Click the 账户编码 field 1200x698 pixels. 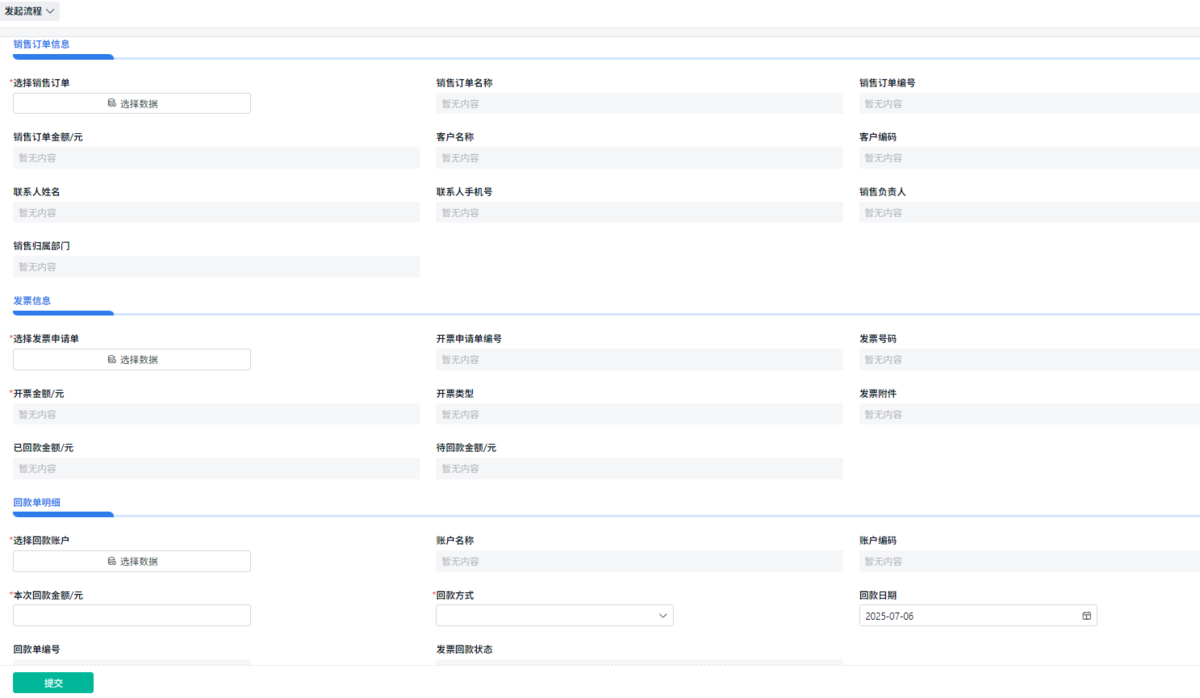[1030, 562]
